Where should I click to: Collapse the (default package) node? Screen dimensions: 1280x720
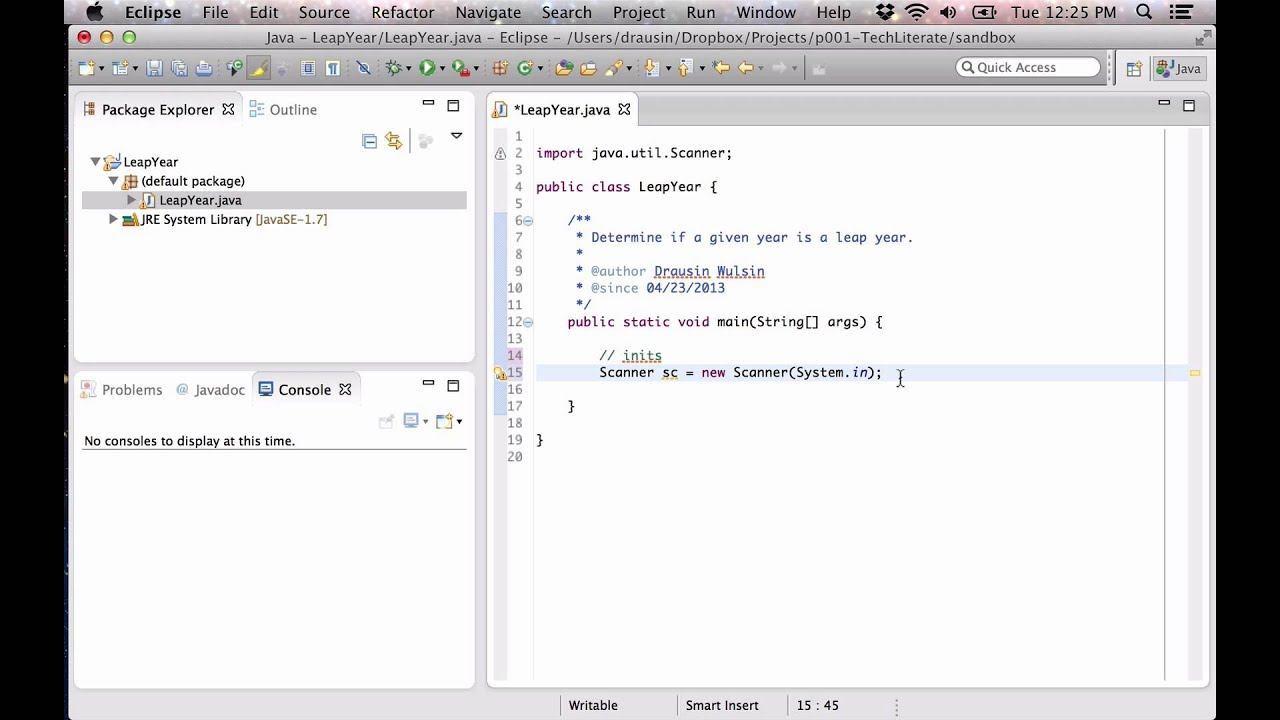113,181
